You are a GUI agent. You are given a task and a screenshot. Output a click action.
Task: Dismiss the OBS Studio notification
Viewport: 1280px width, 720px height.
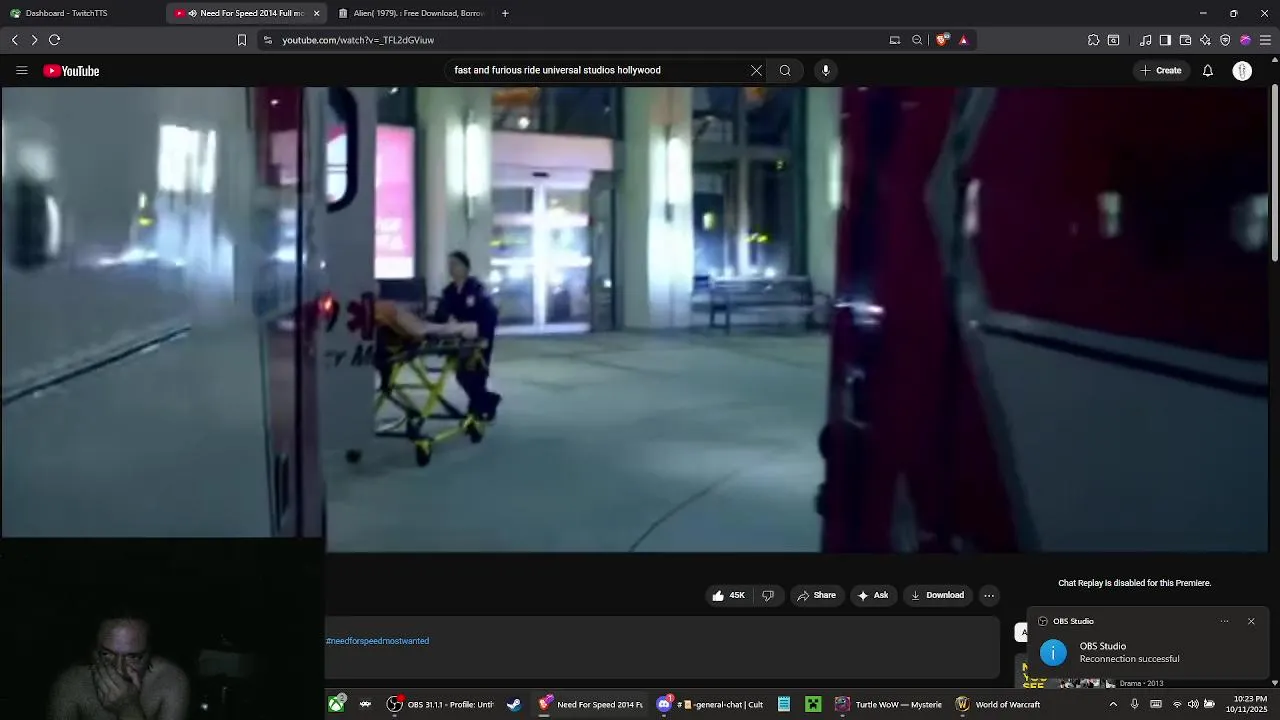click(1251, 621)
